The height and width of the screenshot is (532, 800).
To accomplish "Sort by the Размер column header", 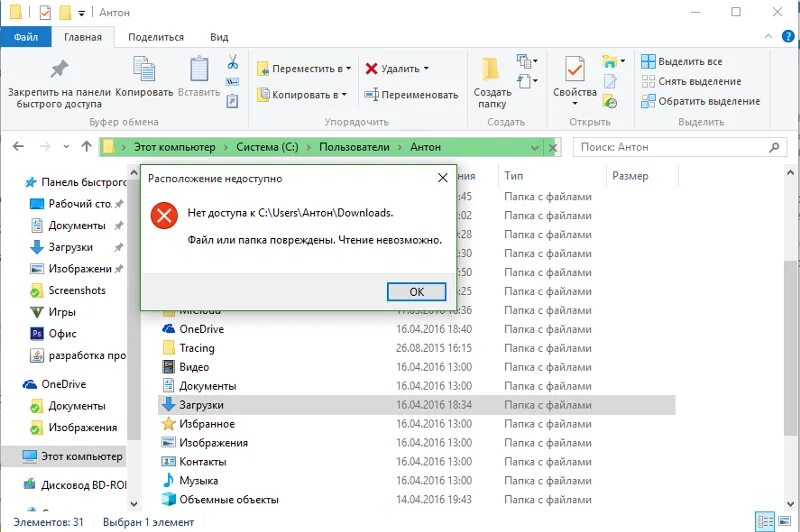I will tap(643, 175).
